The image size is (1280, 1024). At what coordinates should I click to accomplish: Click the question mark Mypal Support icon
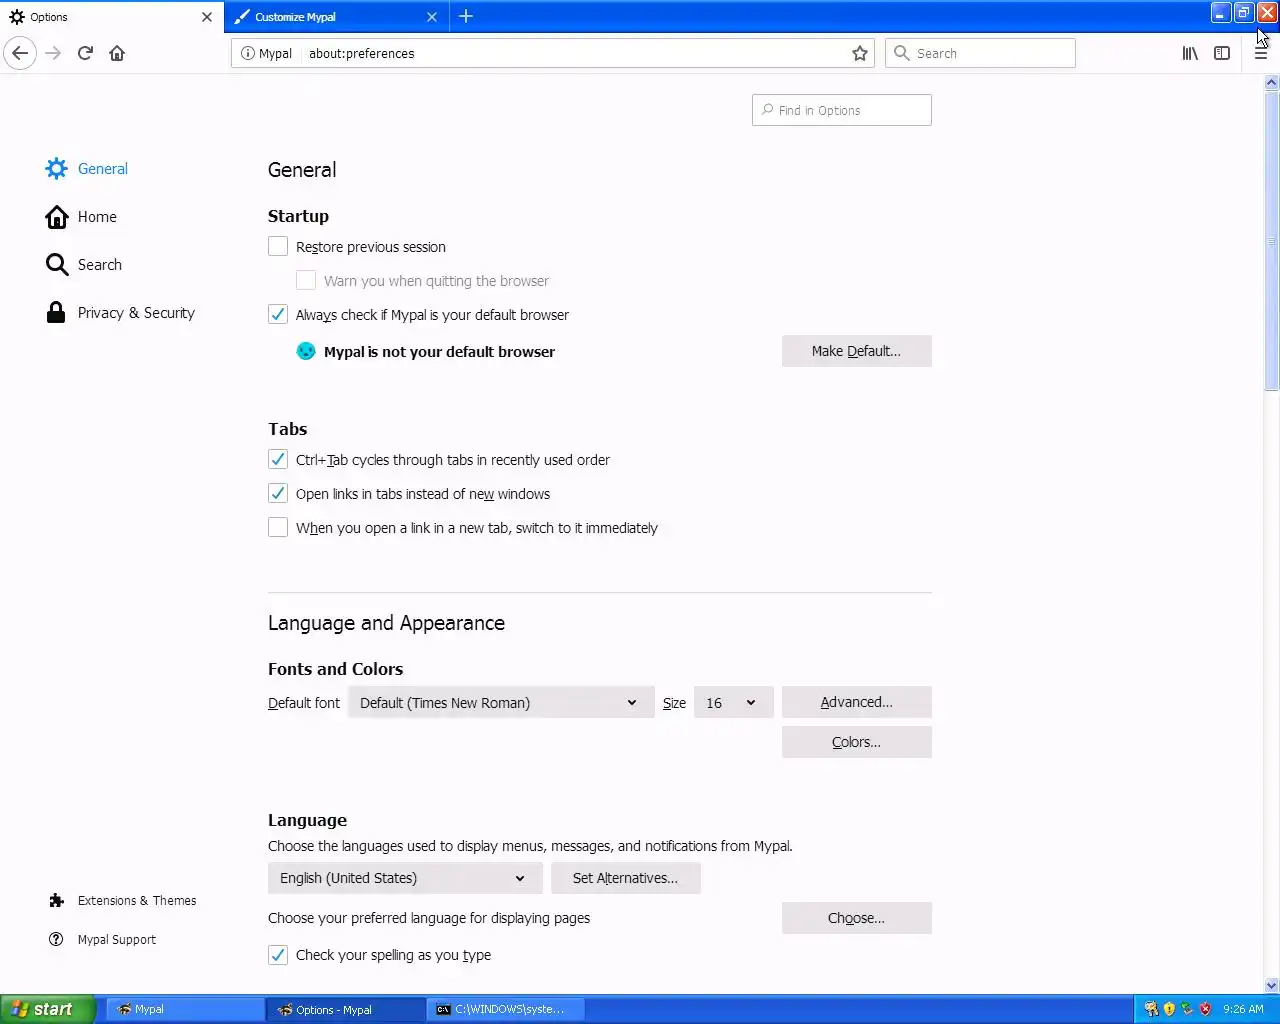tap(56, 939)
